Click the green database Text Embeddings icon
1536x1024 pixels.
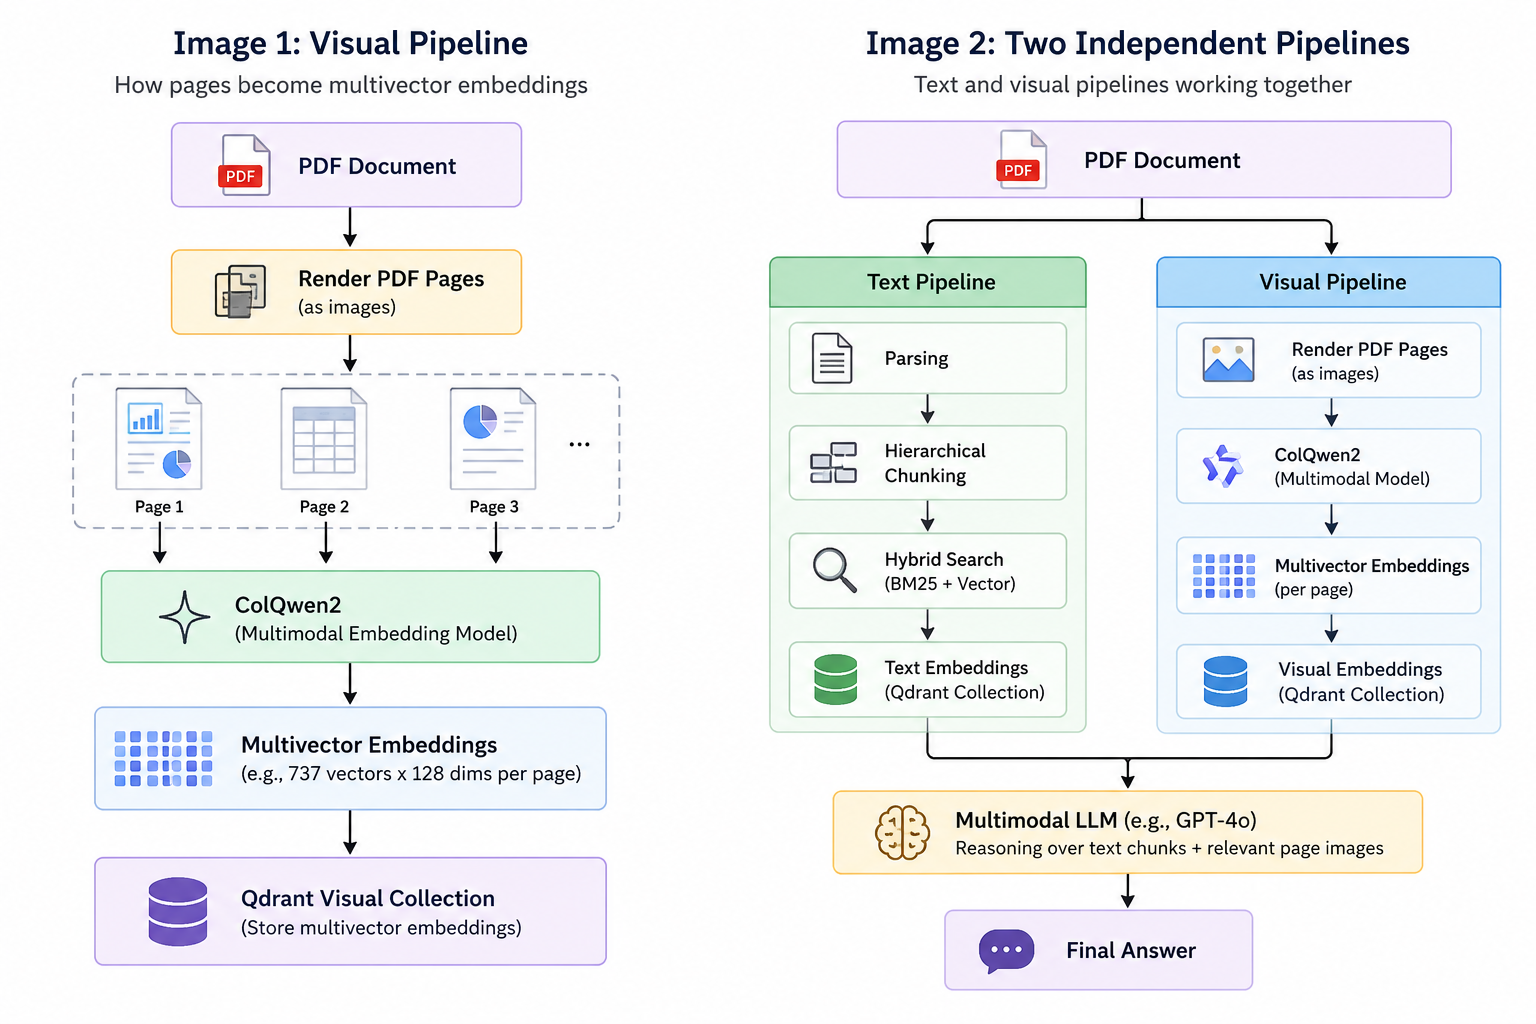836,679
